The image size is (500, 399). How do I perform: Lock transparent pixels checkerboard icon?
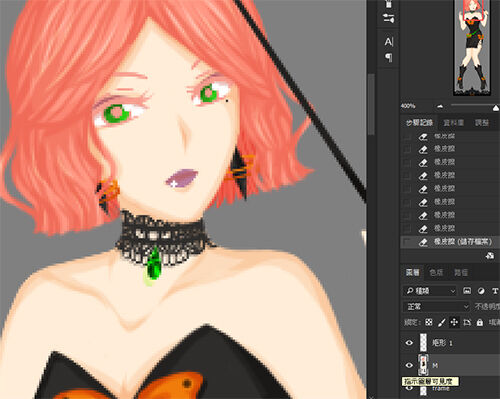click(x=429, y=322)
